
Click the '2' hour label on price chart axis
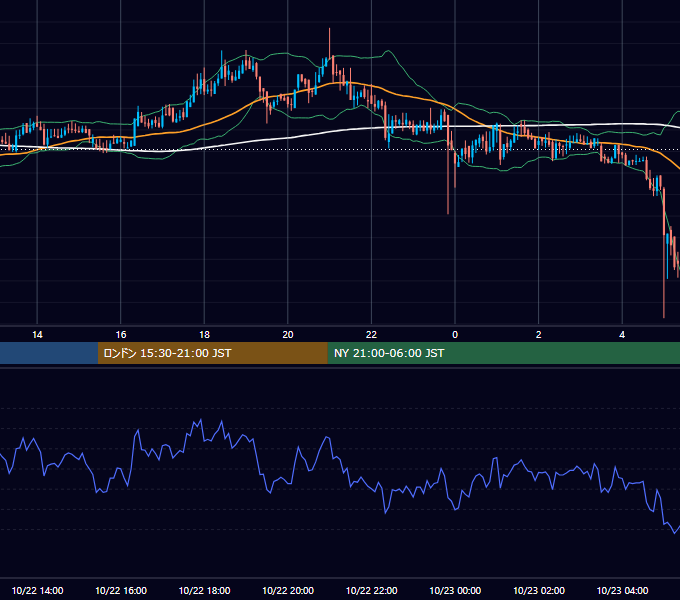pyautogui.click(x=539, y=335)
